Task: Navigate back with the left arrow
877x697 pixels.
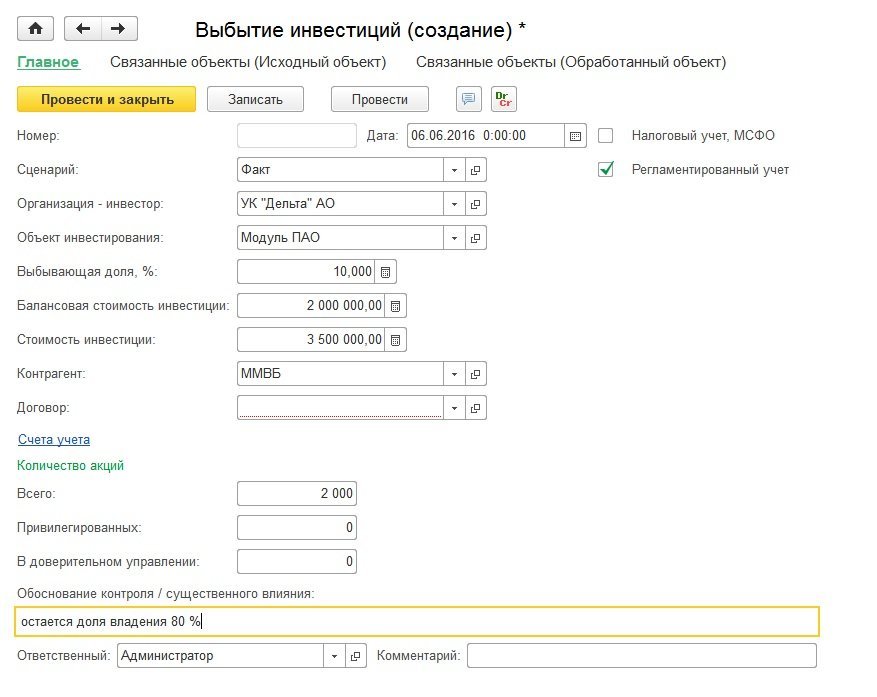Action: pyautogui.click(x=83, y=29)
